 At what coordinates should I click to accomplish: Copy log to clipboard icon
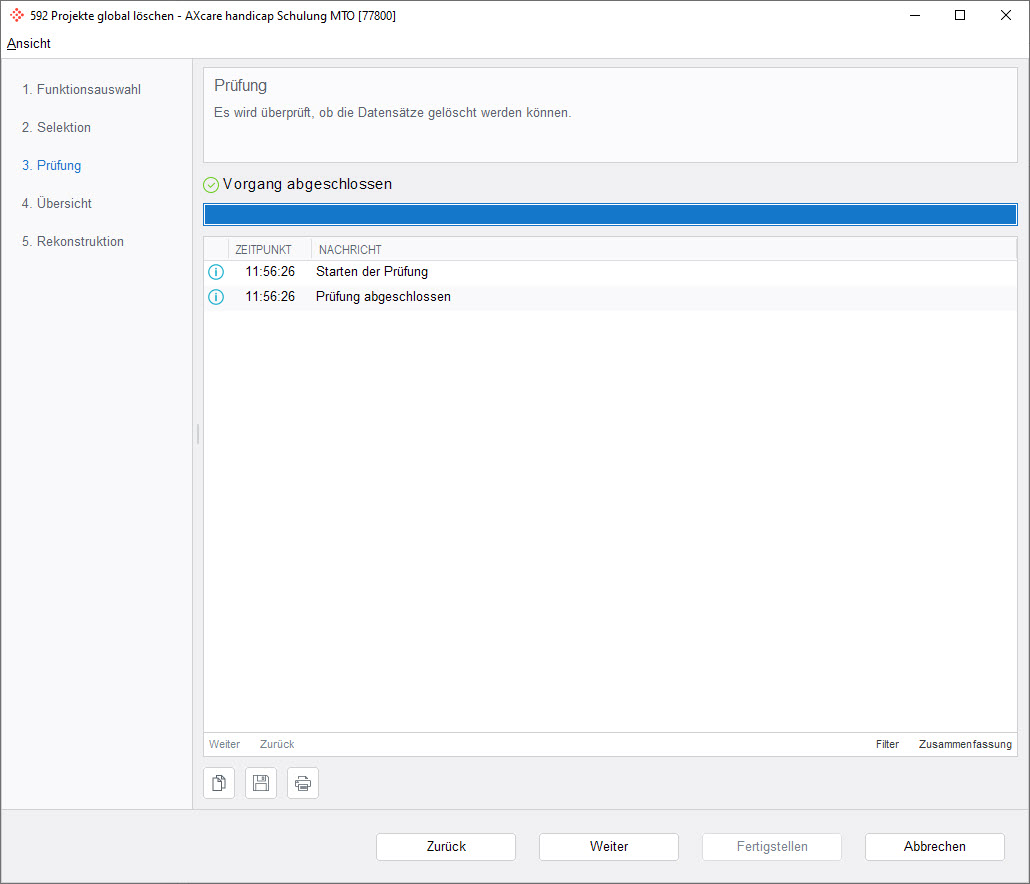219,783
